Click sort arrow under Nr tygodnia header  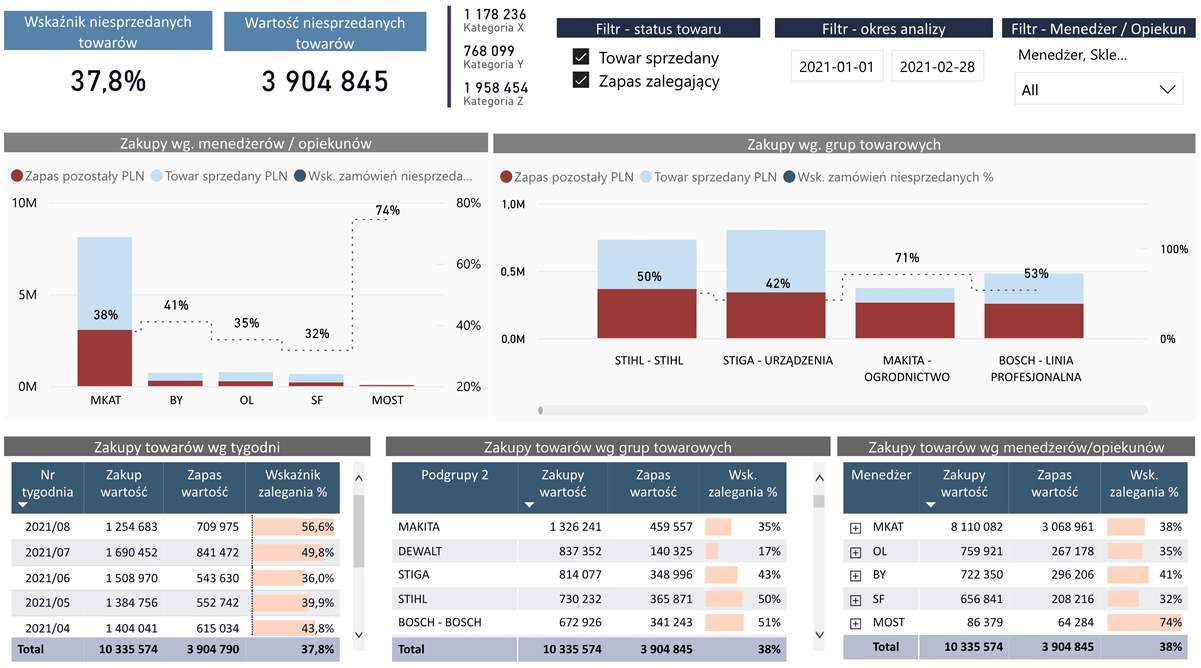(22, 505)
